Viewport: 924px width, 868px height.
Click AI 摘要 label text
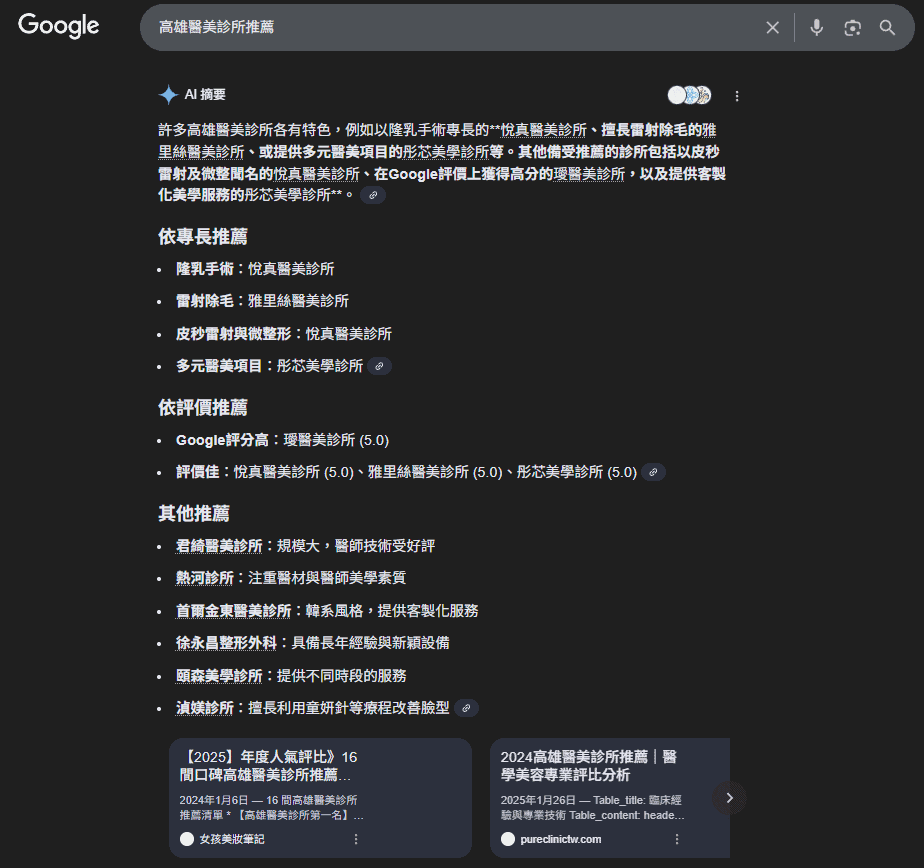coord(205,94)
